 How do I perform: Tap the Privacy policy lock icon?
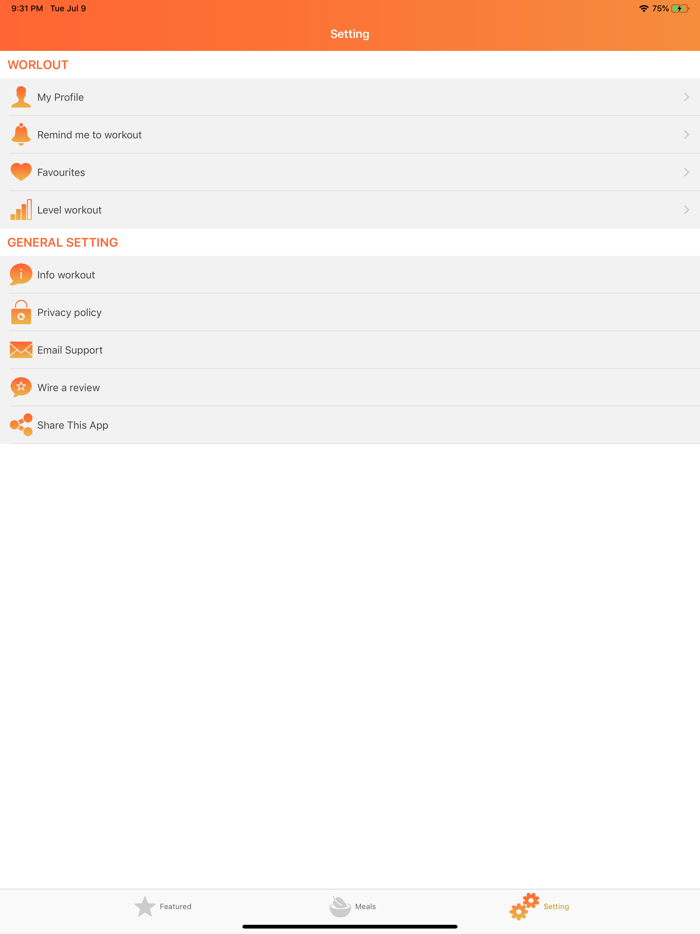[x=21, y=312]
